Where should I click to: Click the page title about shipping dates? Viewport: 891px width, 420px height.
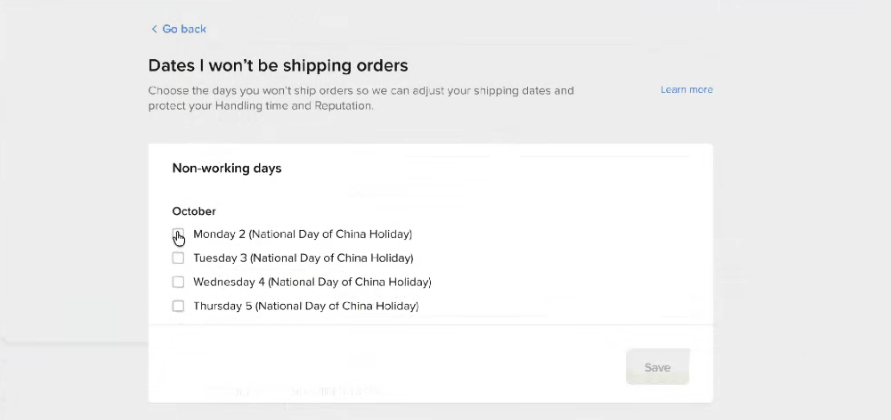point(278,66)
